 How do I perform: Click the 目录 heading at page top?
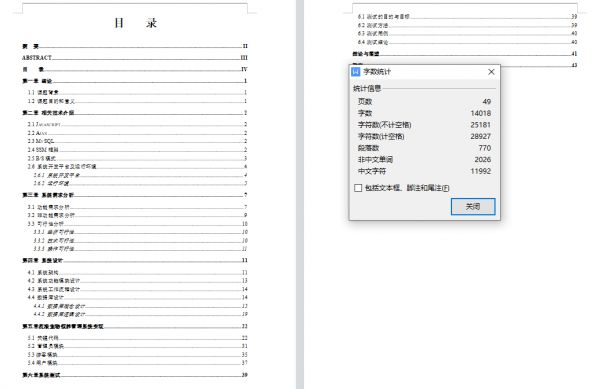click(x=135, y=23)
